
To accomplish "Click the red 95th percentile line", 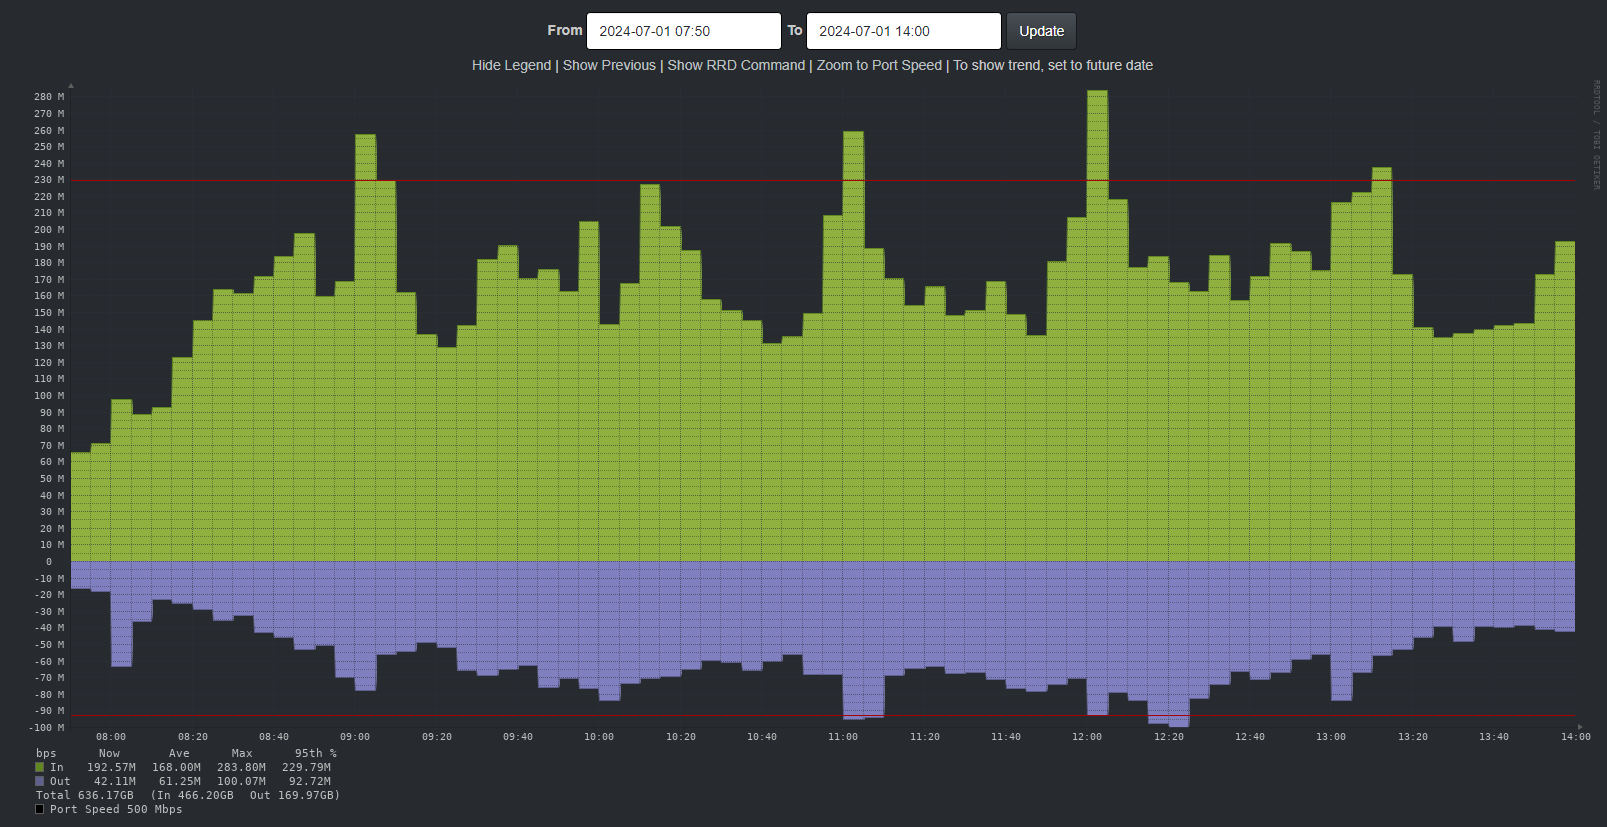I will click(x=823, y=181).
